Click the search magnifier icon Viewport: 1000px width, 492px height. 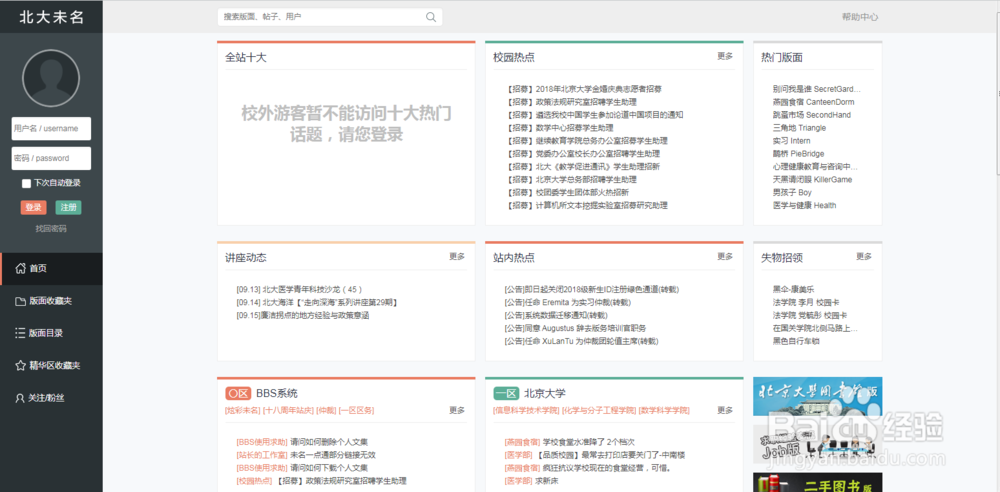click(431, 17)
